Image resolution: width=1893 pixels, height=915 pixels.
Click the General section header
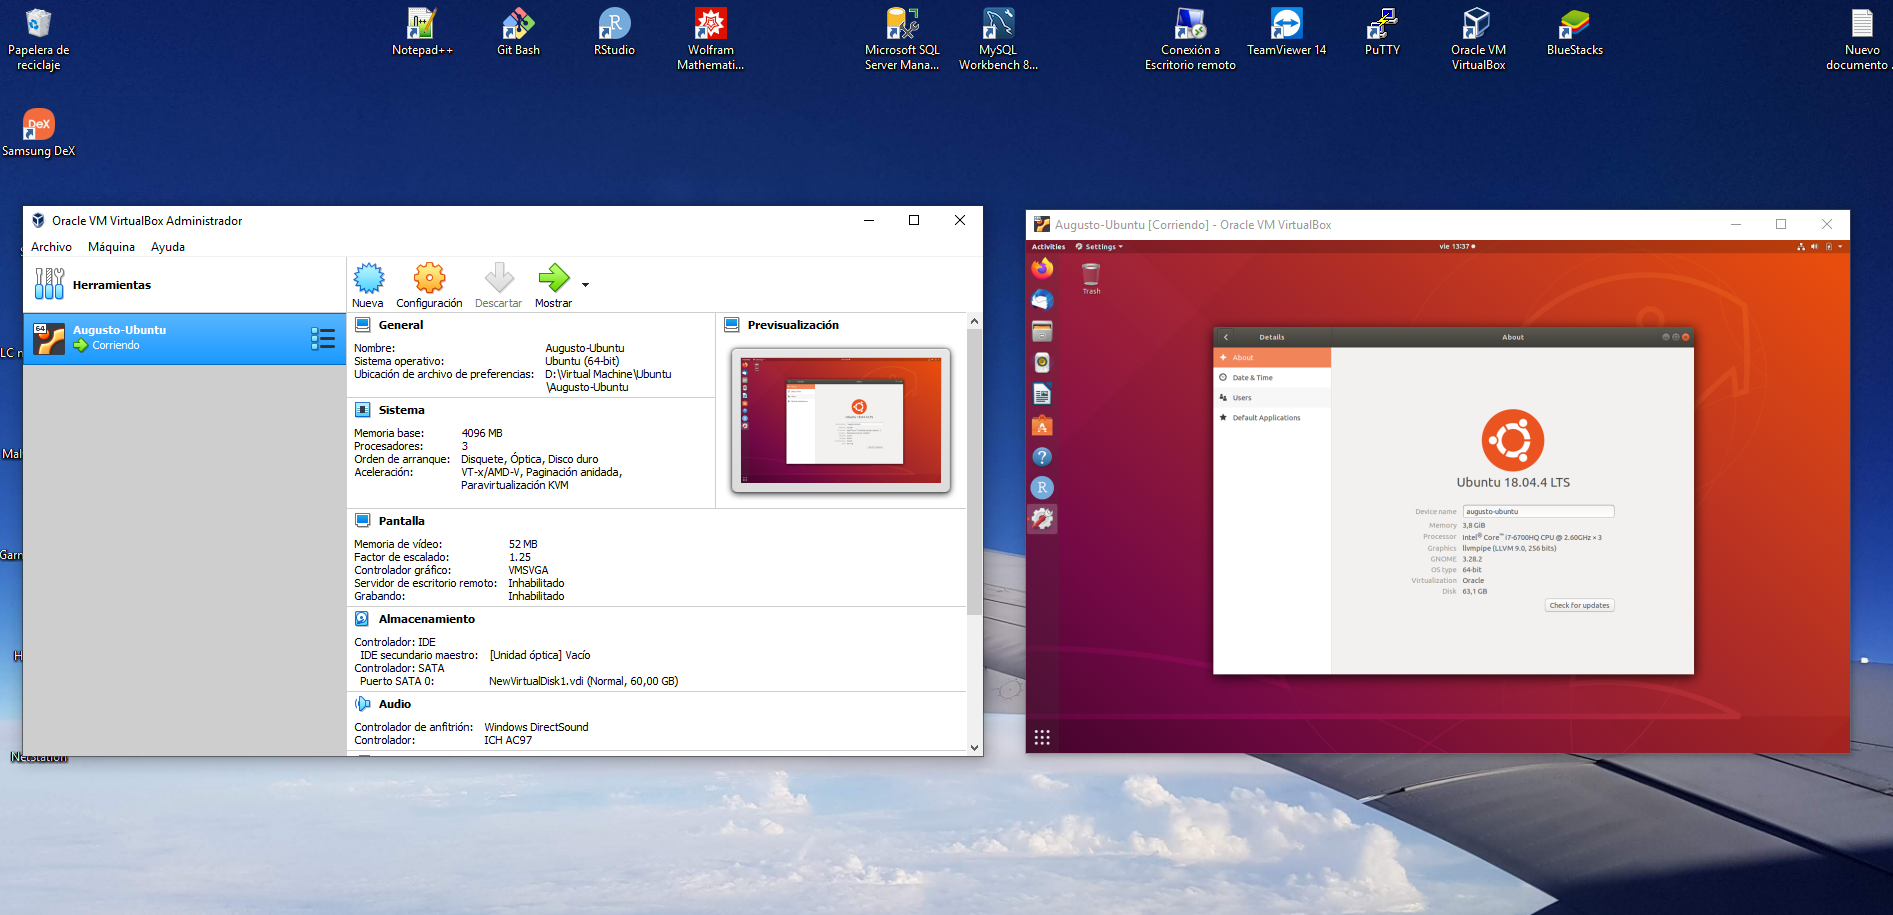tap(401, 325)
